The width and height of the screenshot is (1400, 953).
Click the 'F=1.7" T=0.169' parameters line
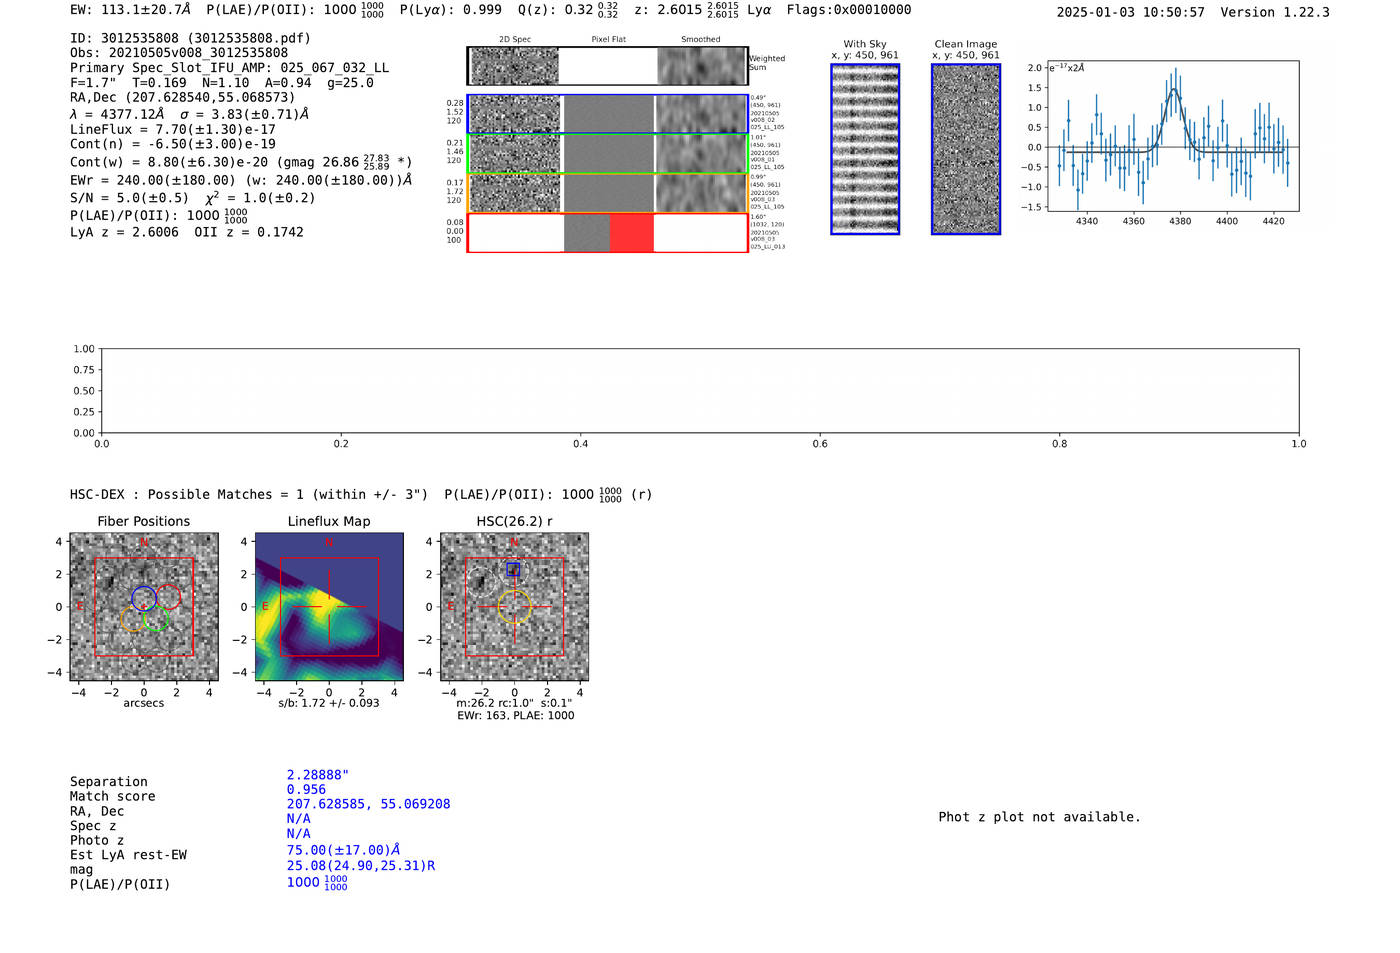coord(222,83)
